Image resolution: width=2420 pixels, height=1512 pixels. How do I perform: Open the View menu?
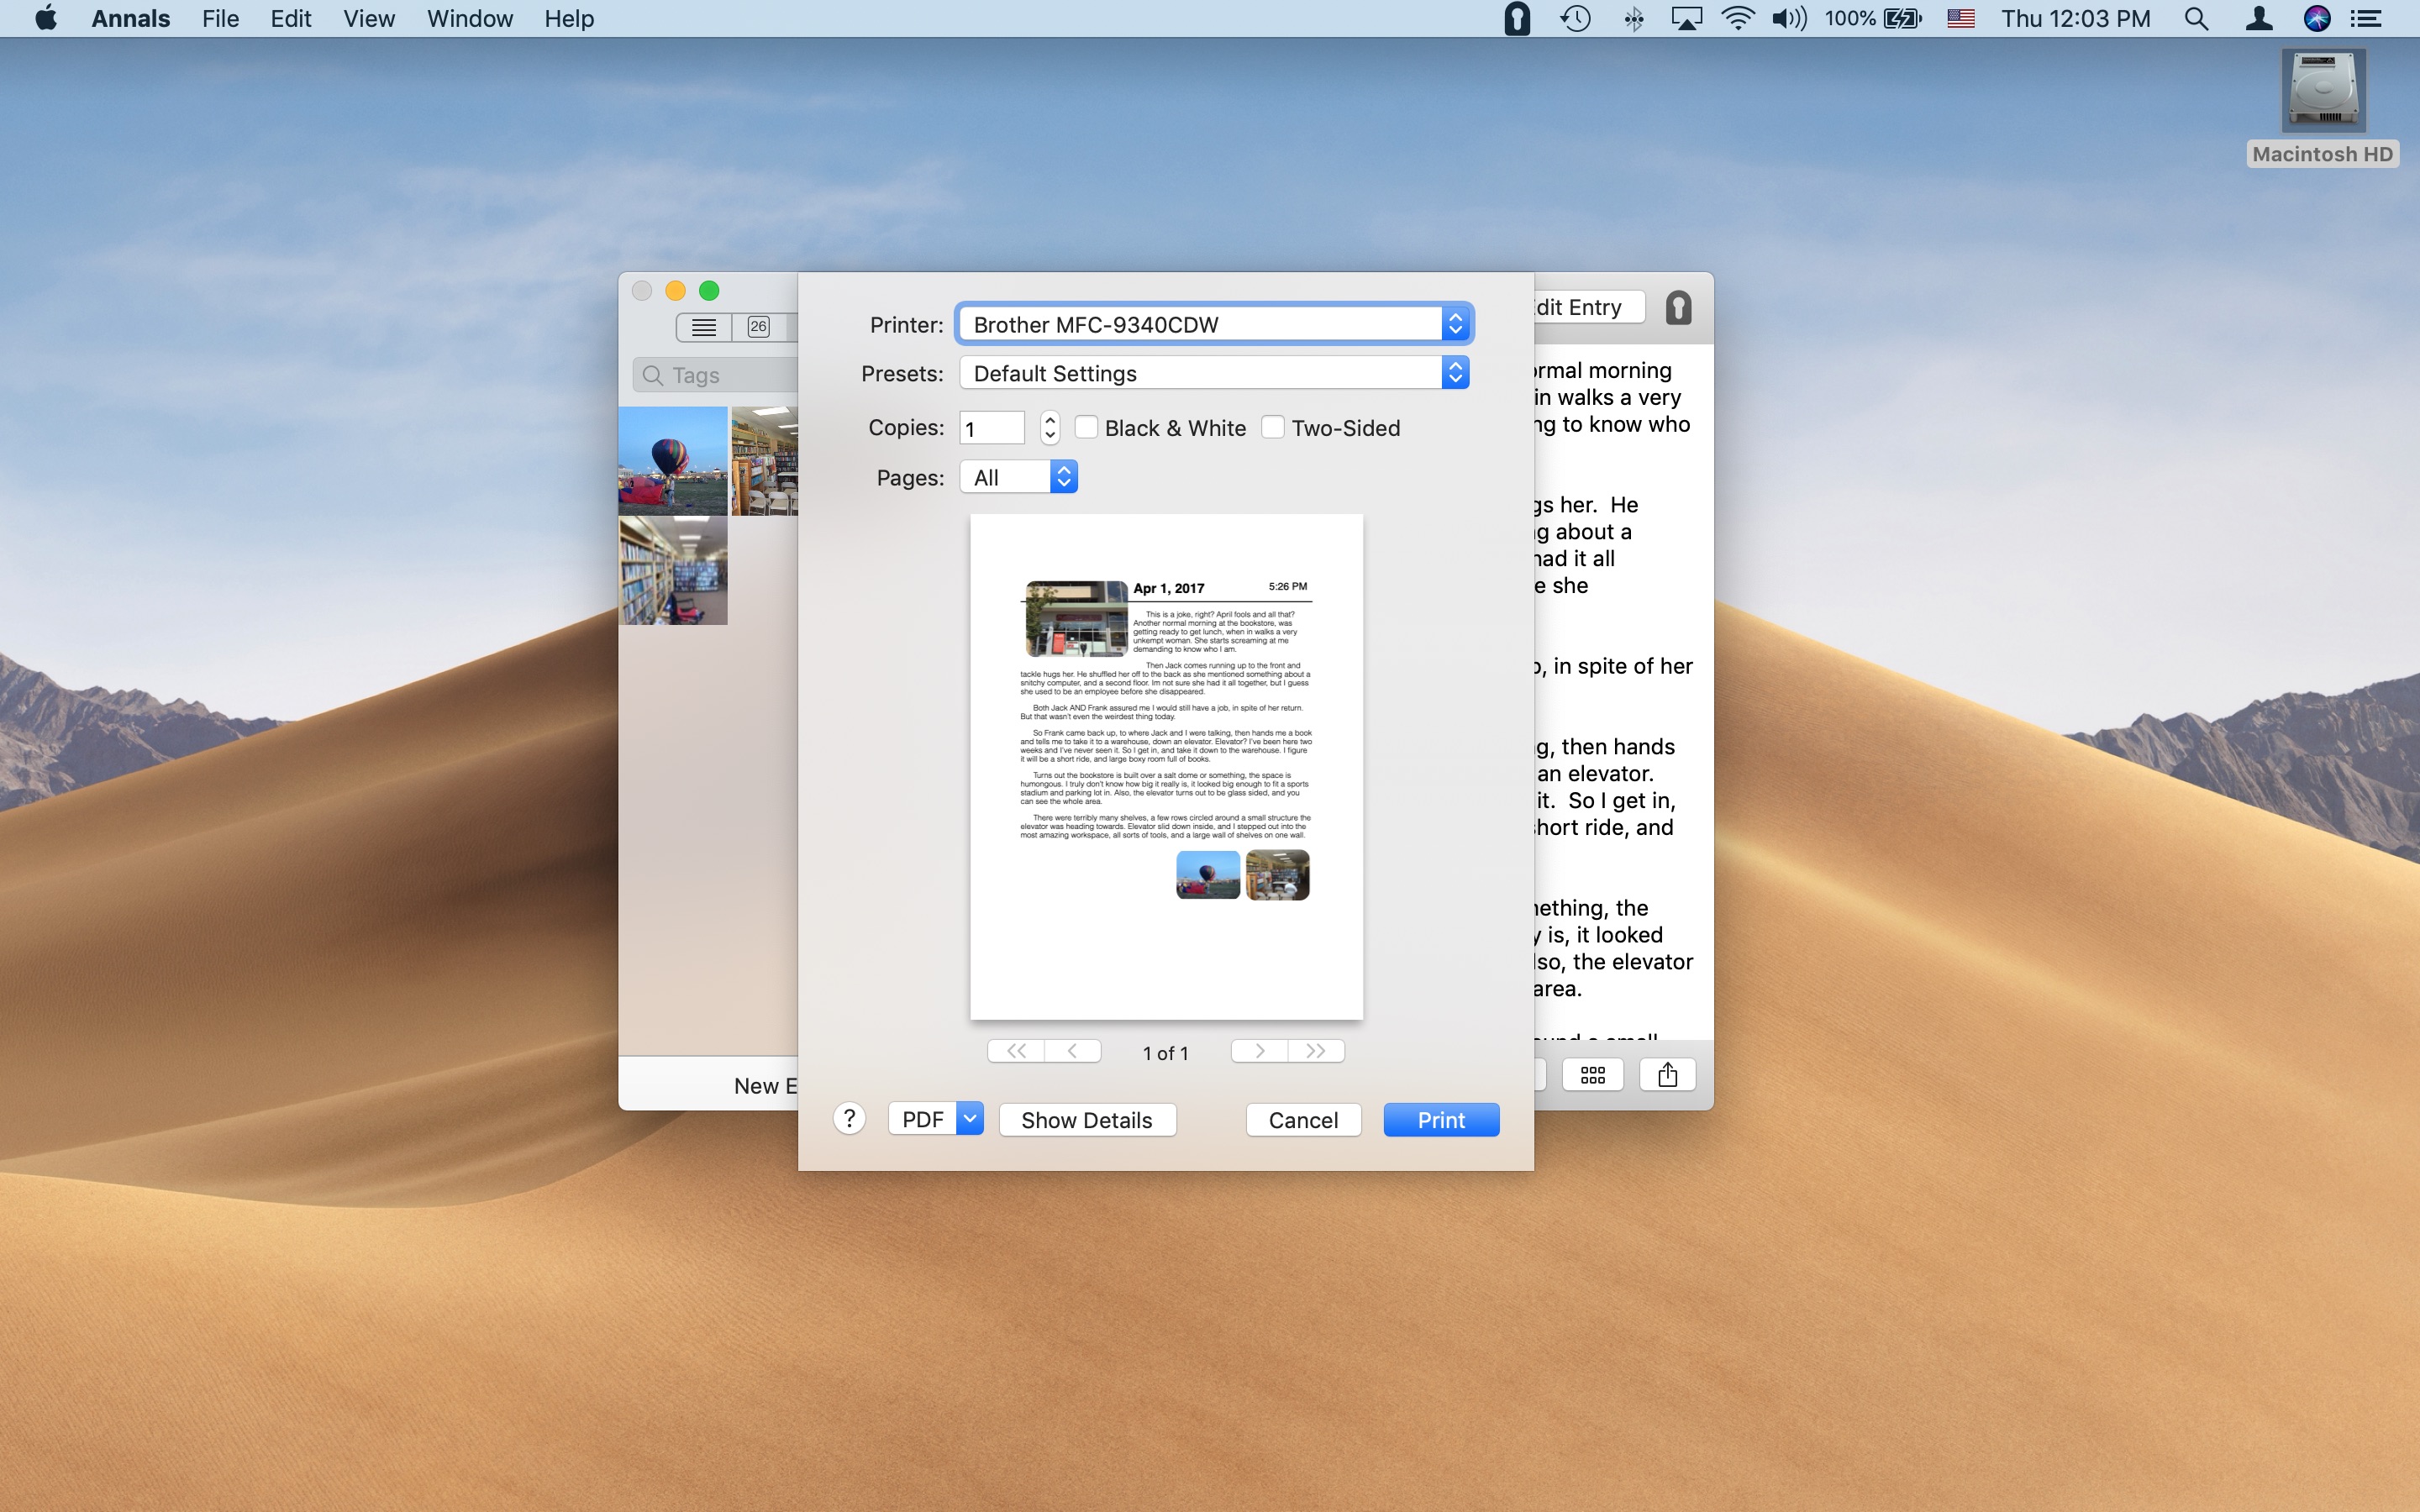click(368, 19)
